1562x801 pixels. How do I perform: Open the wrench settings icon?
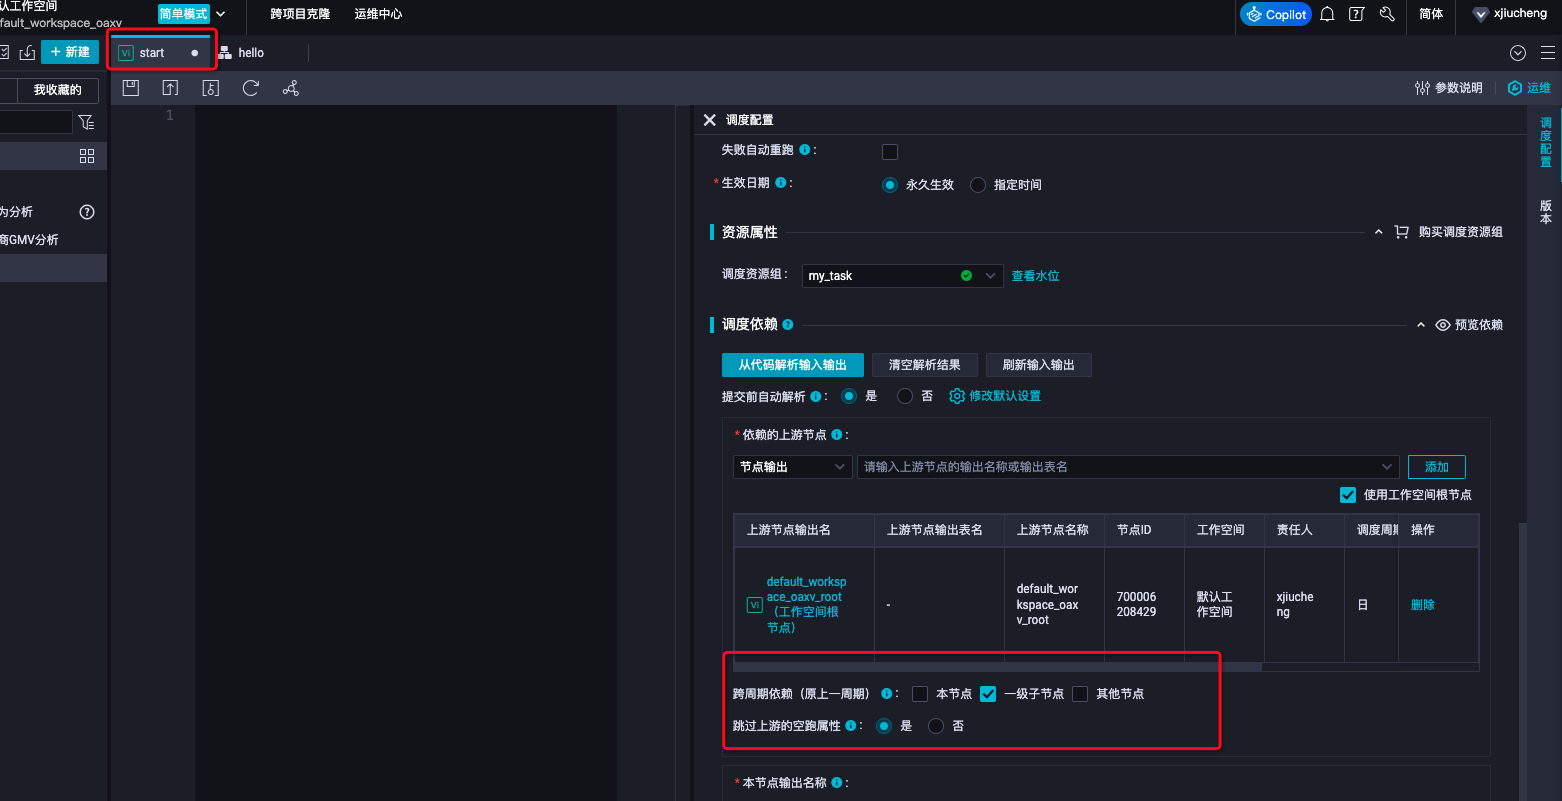pos(1386,14)
